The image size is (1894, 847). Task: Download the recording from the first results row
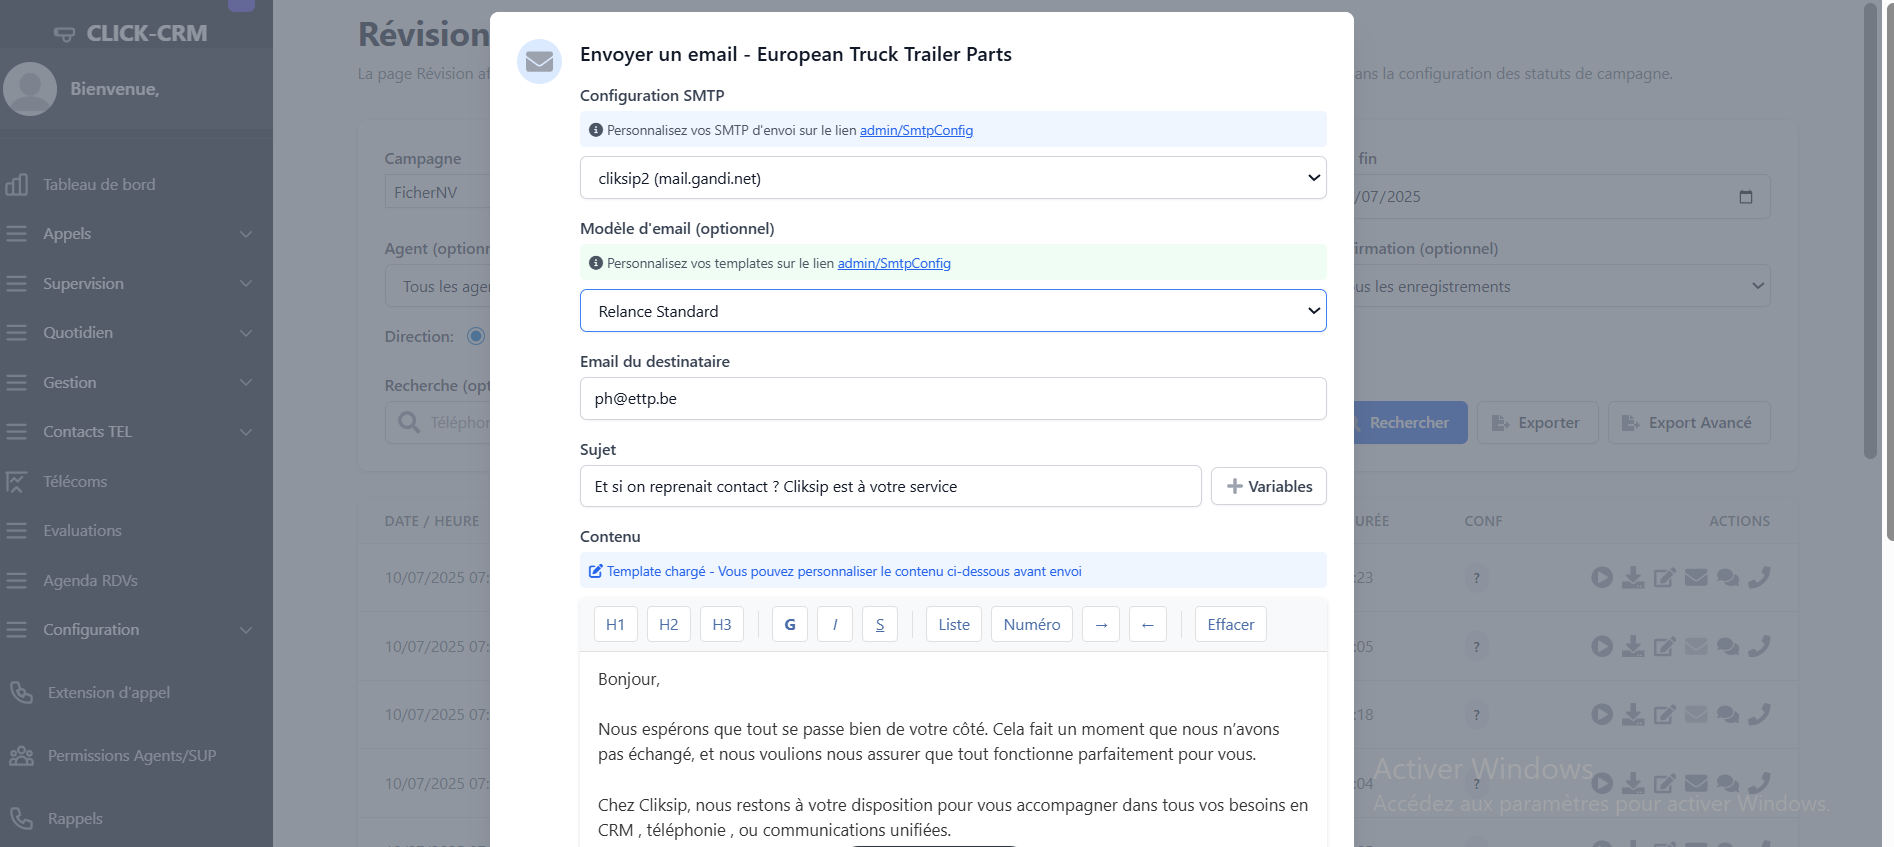coord(1634,577)
